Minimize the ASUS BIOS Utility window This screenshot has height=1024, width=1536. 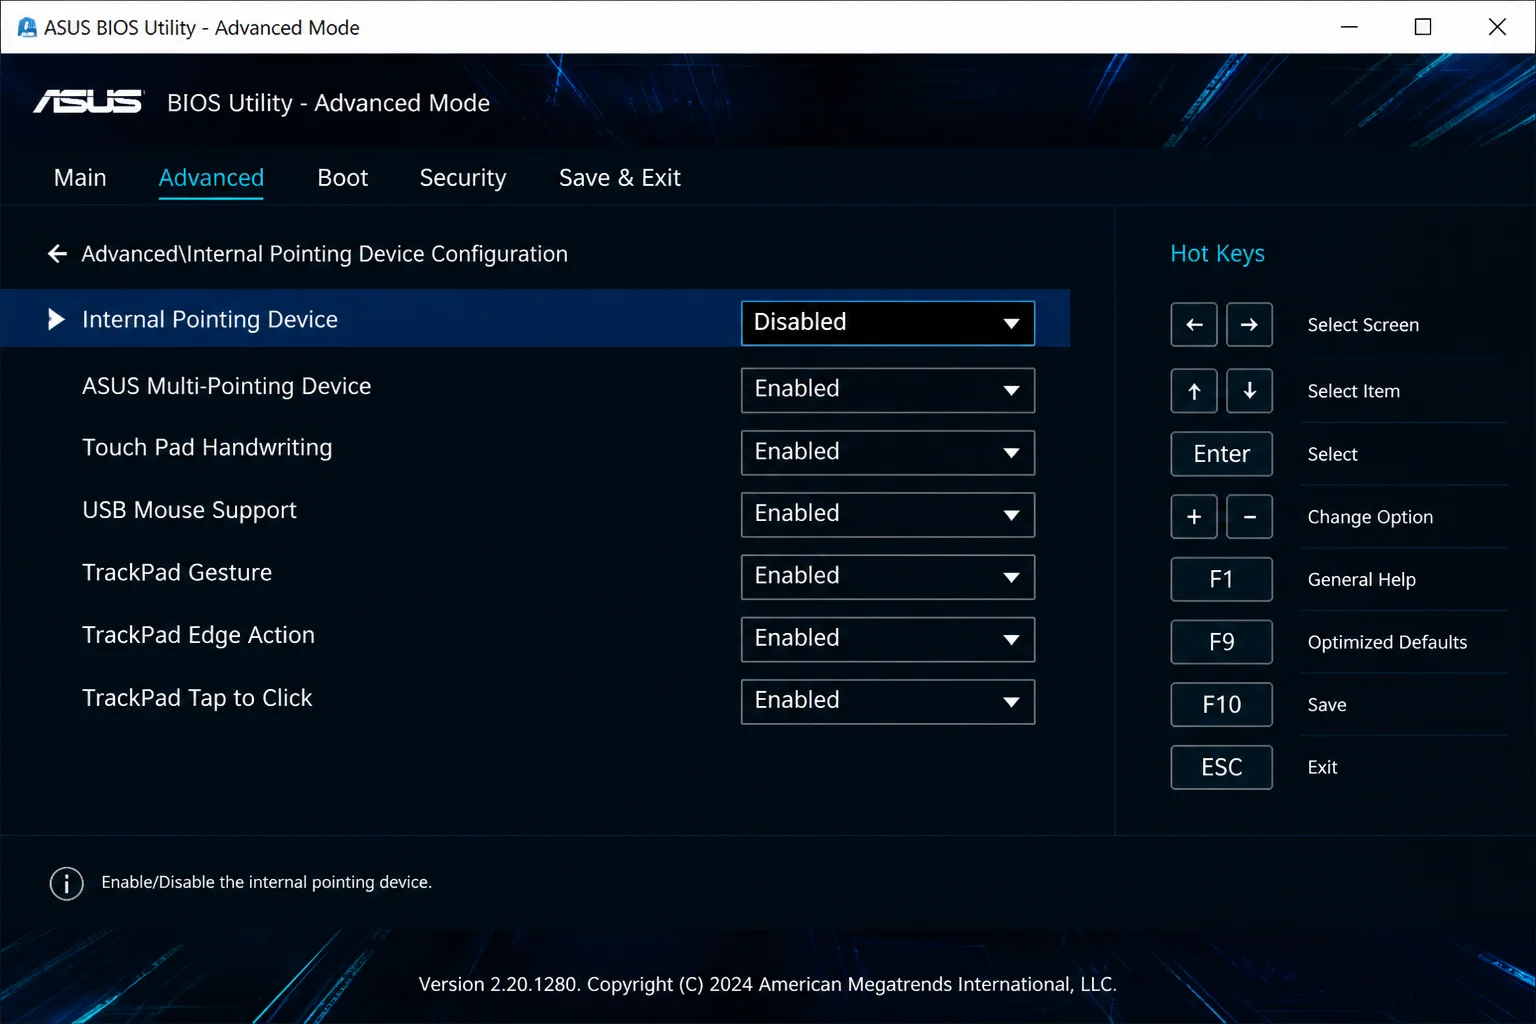point(1349,27)
